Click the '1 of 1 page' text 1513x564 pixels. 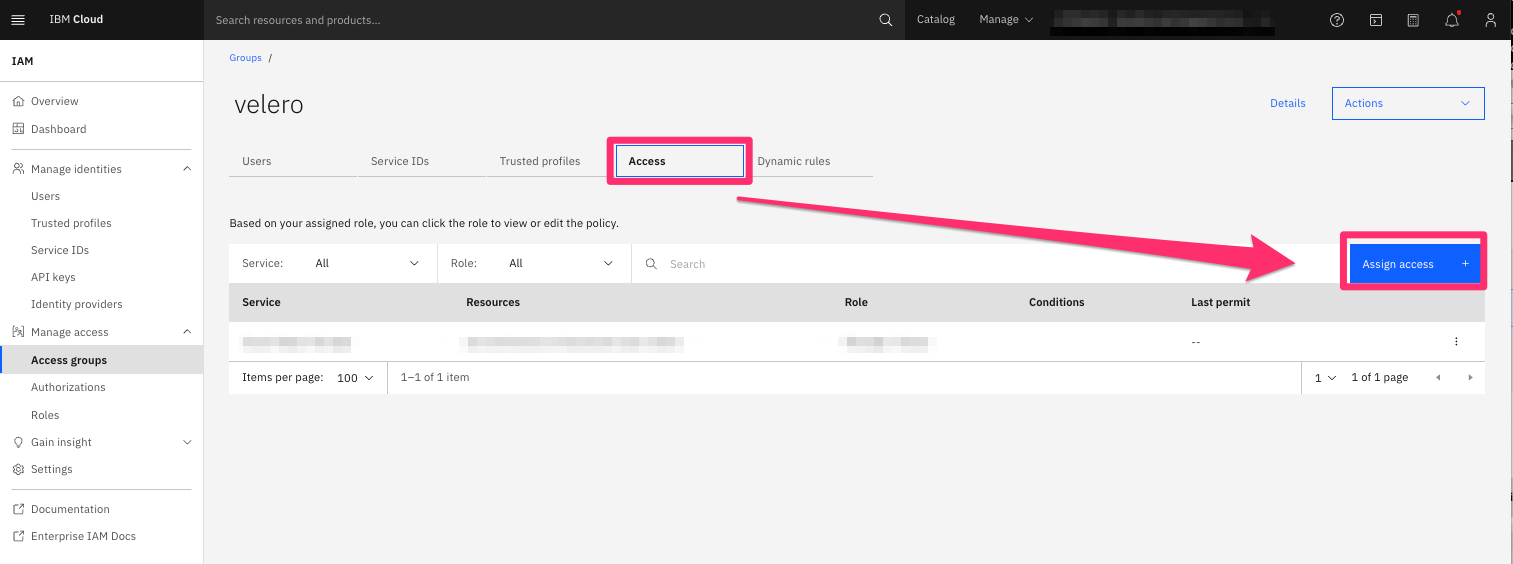pos(1379,377)
